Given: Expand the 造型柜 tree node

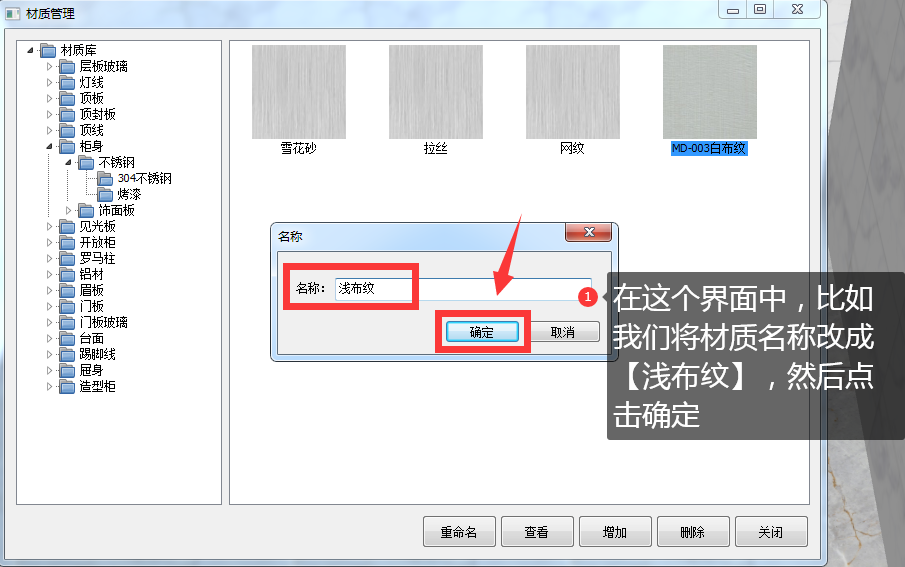Looking at the screenshot, I should click(x=50, y=386).
